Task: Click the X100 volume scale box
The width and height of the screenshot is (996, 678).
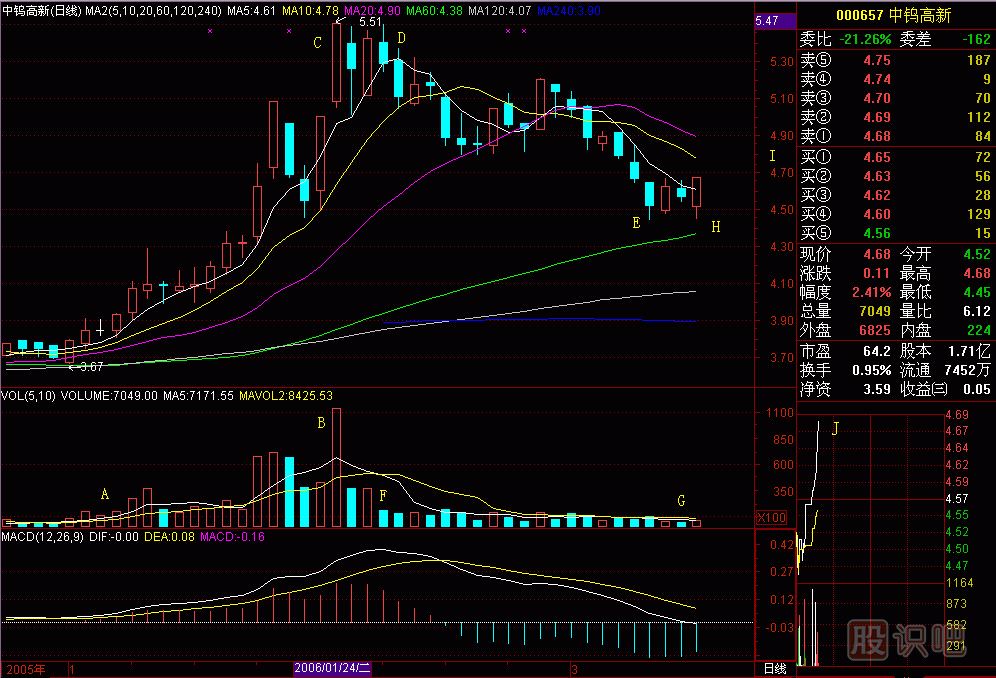Action: tap(772, 518)
